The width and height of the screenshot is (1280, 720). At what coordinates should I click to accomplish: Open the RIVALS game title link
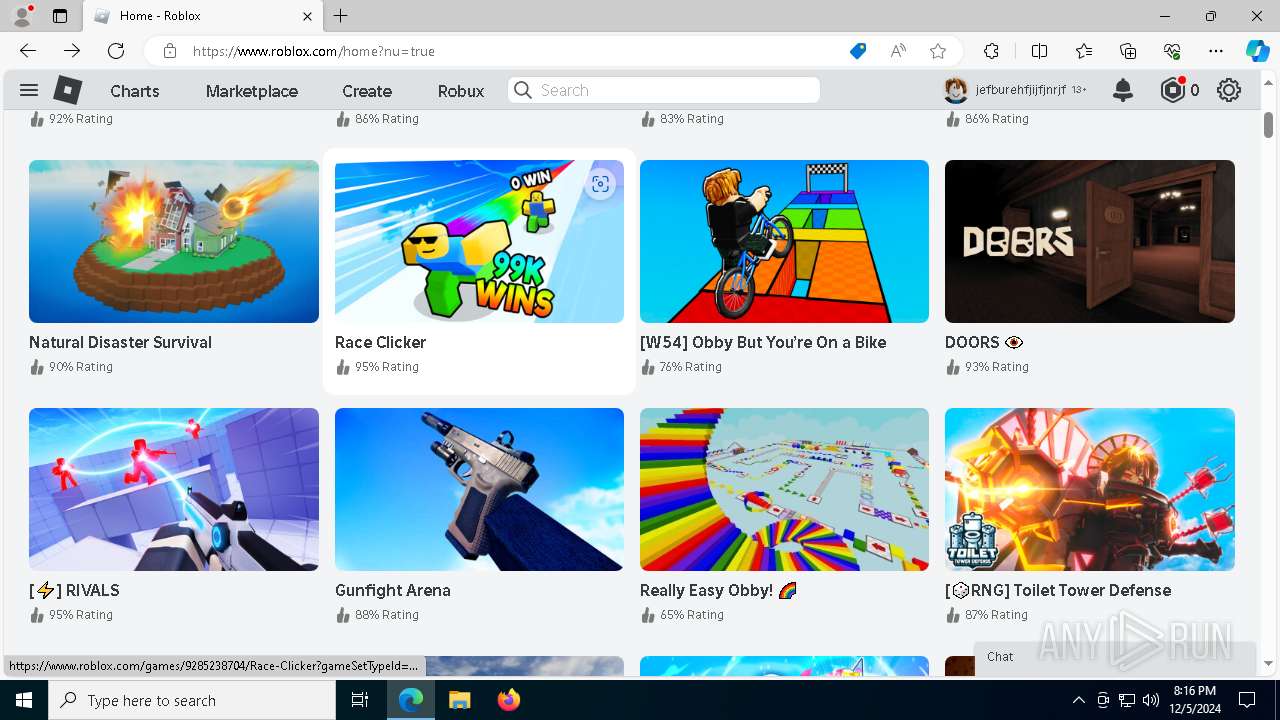coord(74,590)
